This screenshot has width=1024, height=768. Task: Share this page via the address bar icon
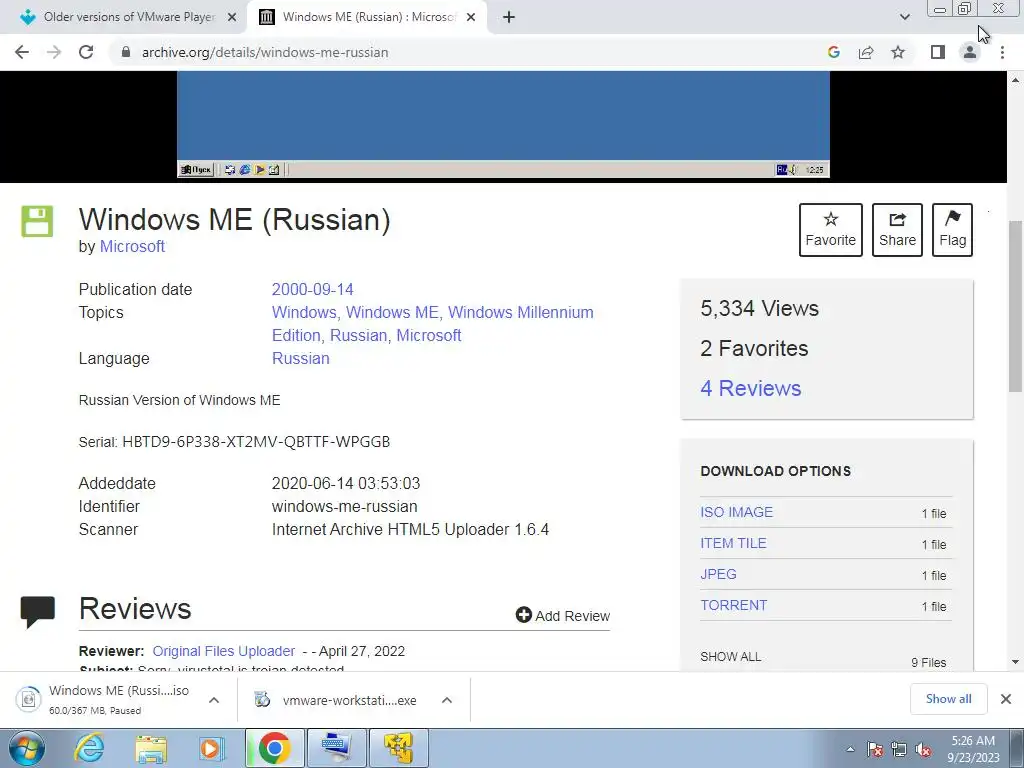(x=866, y=52)
